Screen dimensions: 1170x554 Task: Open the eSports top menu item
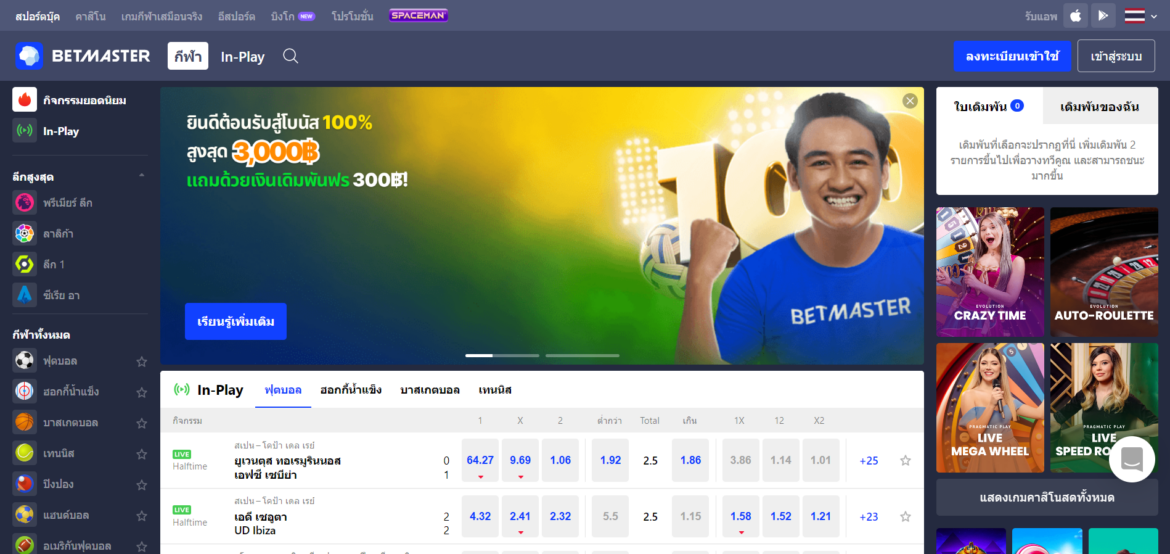(236, 16)
